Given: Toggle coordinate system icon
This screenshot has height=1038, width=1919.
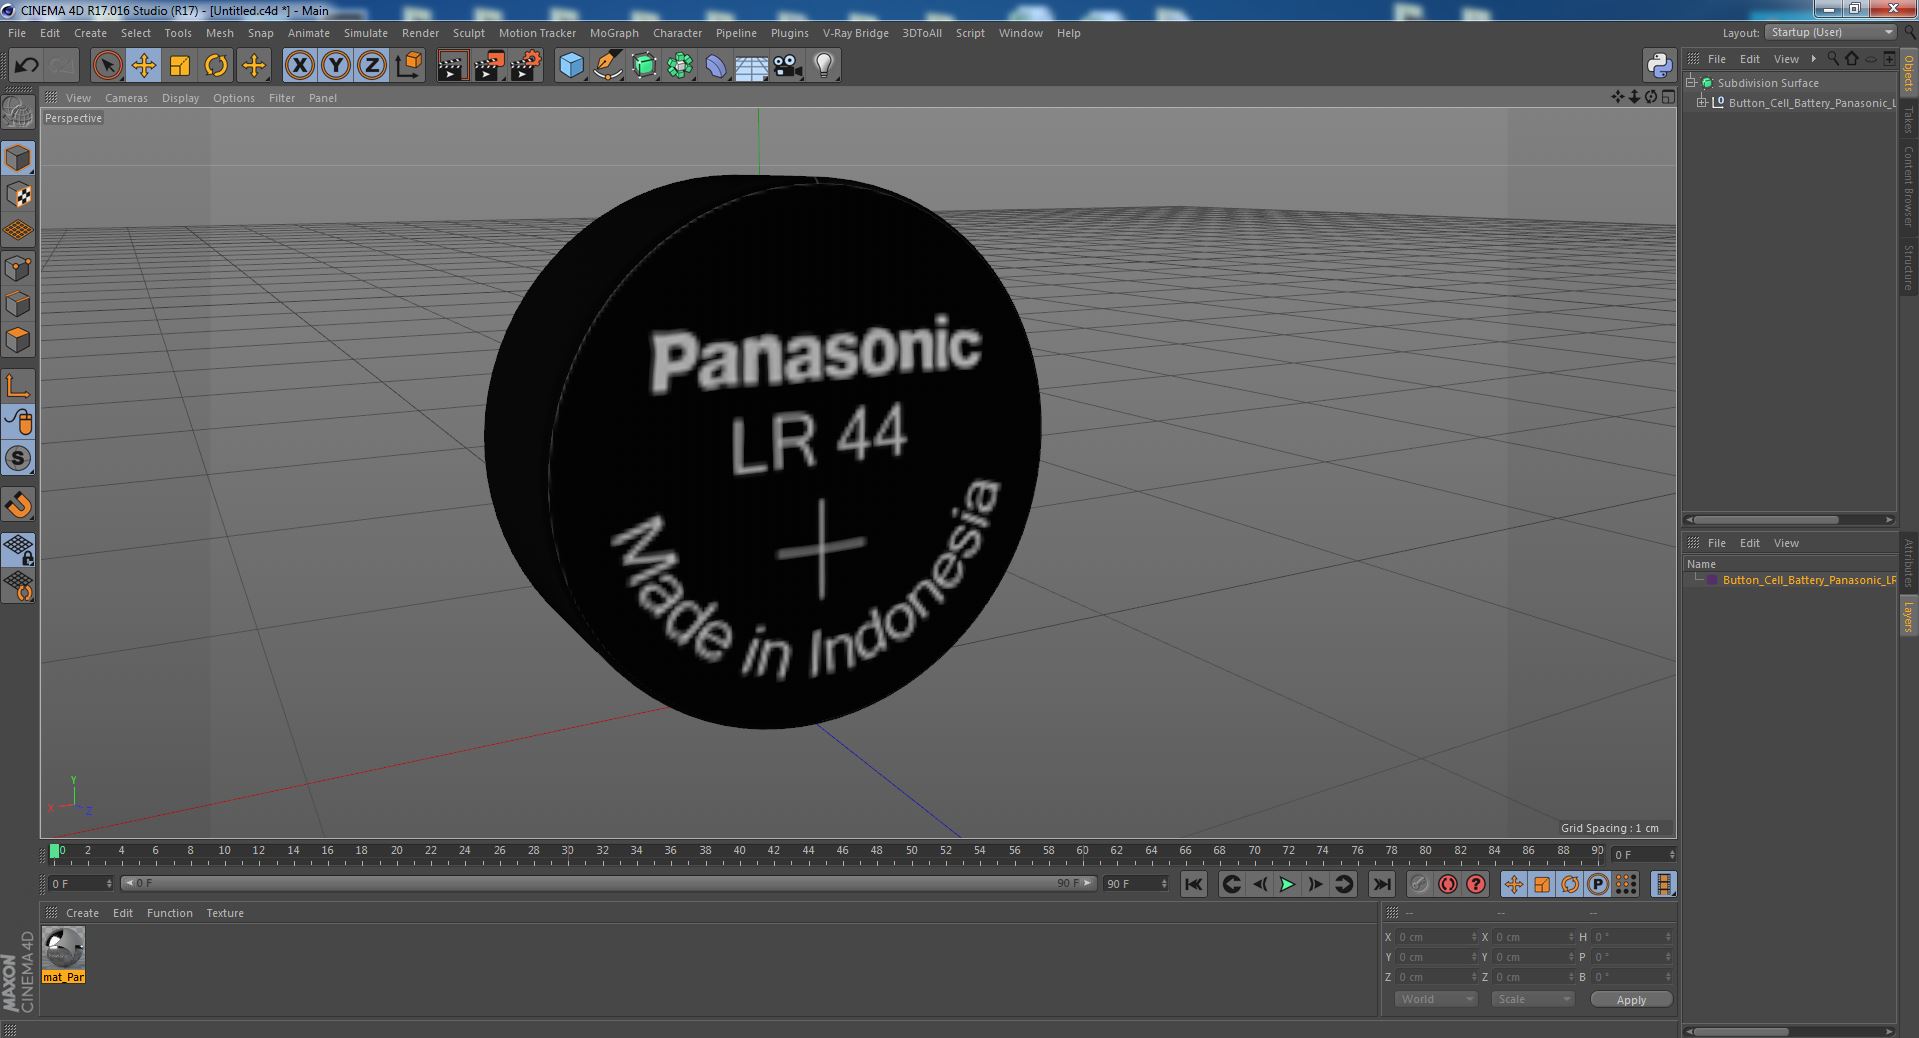Looking at the screenshot, I should pos(409,66).
